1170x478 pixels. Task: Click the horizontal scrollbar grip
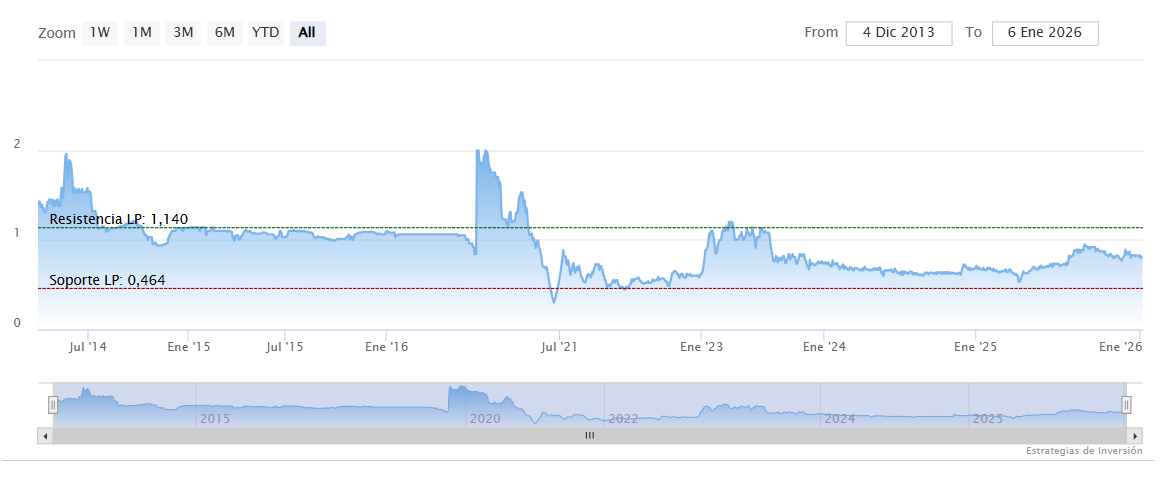click(589, 435)
